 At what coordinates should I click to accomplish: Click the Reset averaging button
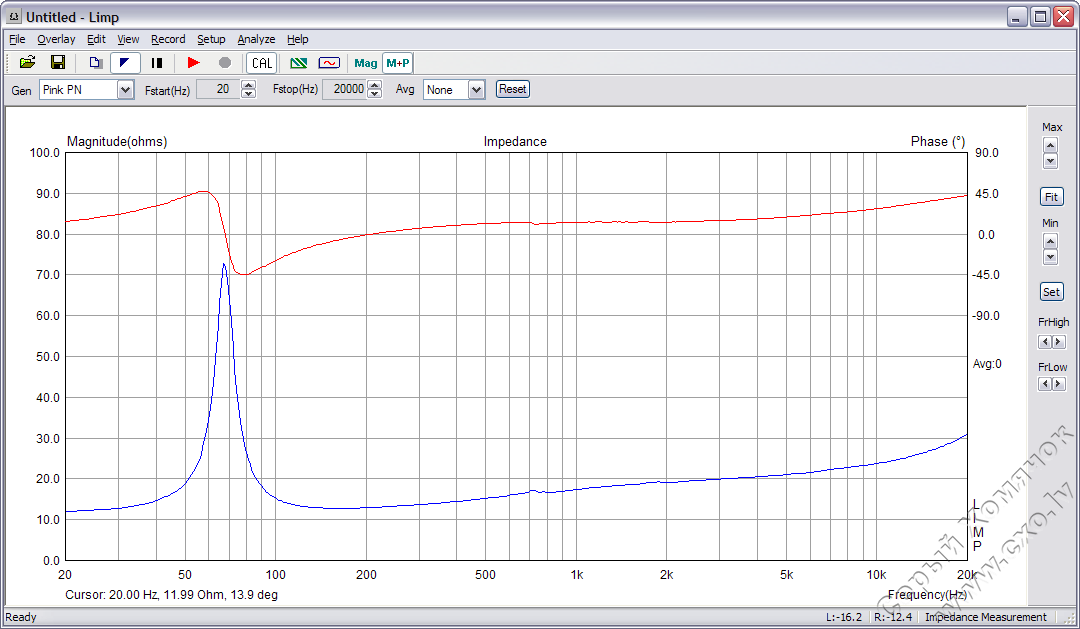(512, 89)
